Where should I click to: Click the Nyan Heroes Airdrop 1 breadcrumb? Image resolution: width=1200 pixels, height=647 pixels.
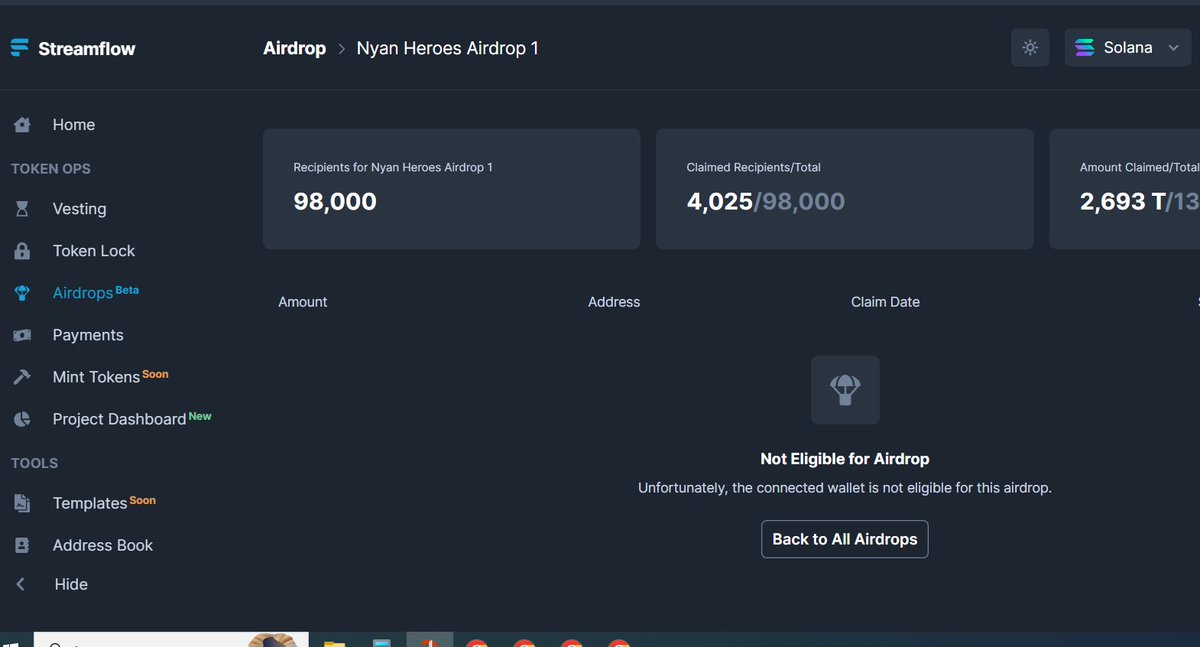pos(447,48)
